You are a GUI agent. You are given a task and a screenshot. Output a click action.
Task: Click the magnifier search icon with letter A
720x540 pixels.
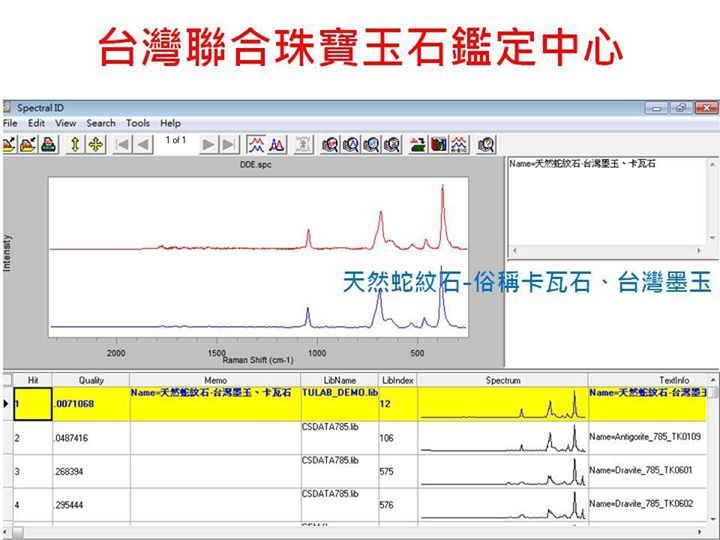351,145
